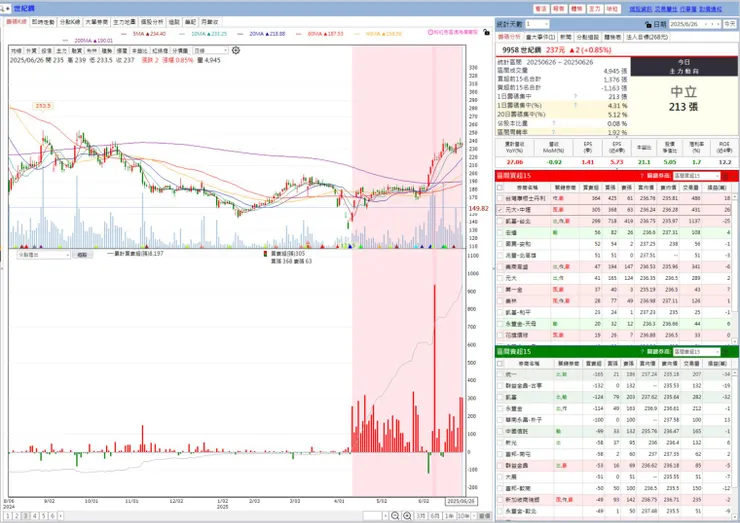Click the sell-side table scrollbar up arrow
The width and height of the screenshot is (740, 523).
tap(734, 373)
